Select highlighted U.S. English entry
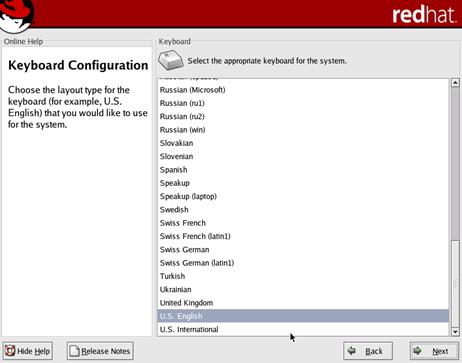 coord(303,316)
